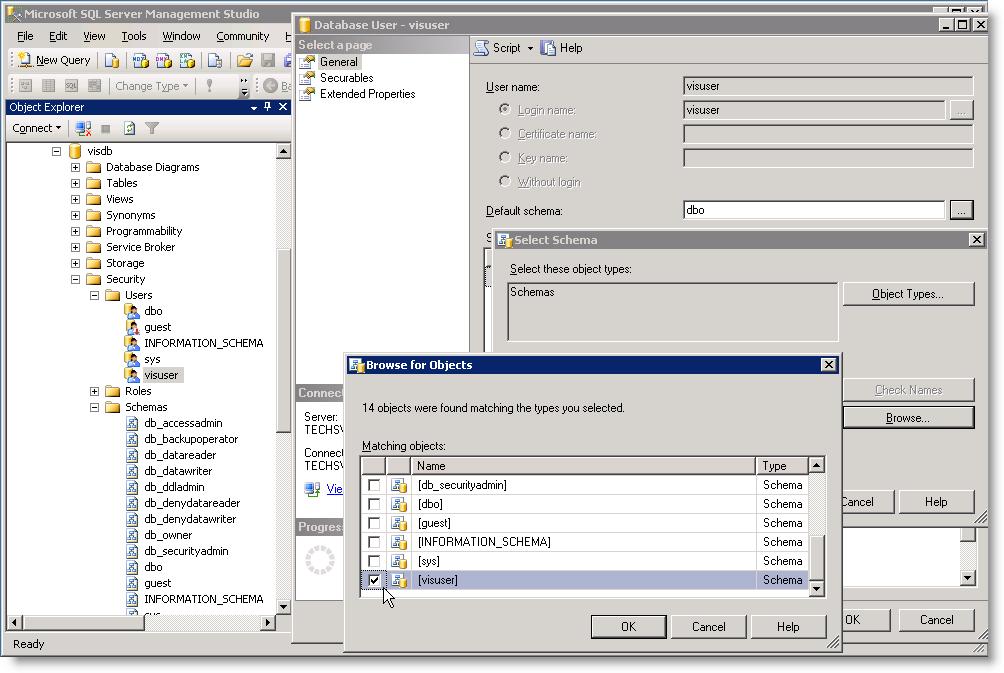Click Default schema ellipsis button

click(x=961, y=210)
